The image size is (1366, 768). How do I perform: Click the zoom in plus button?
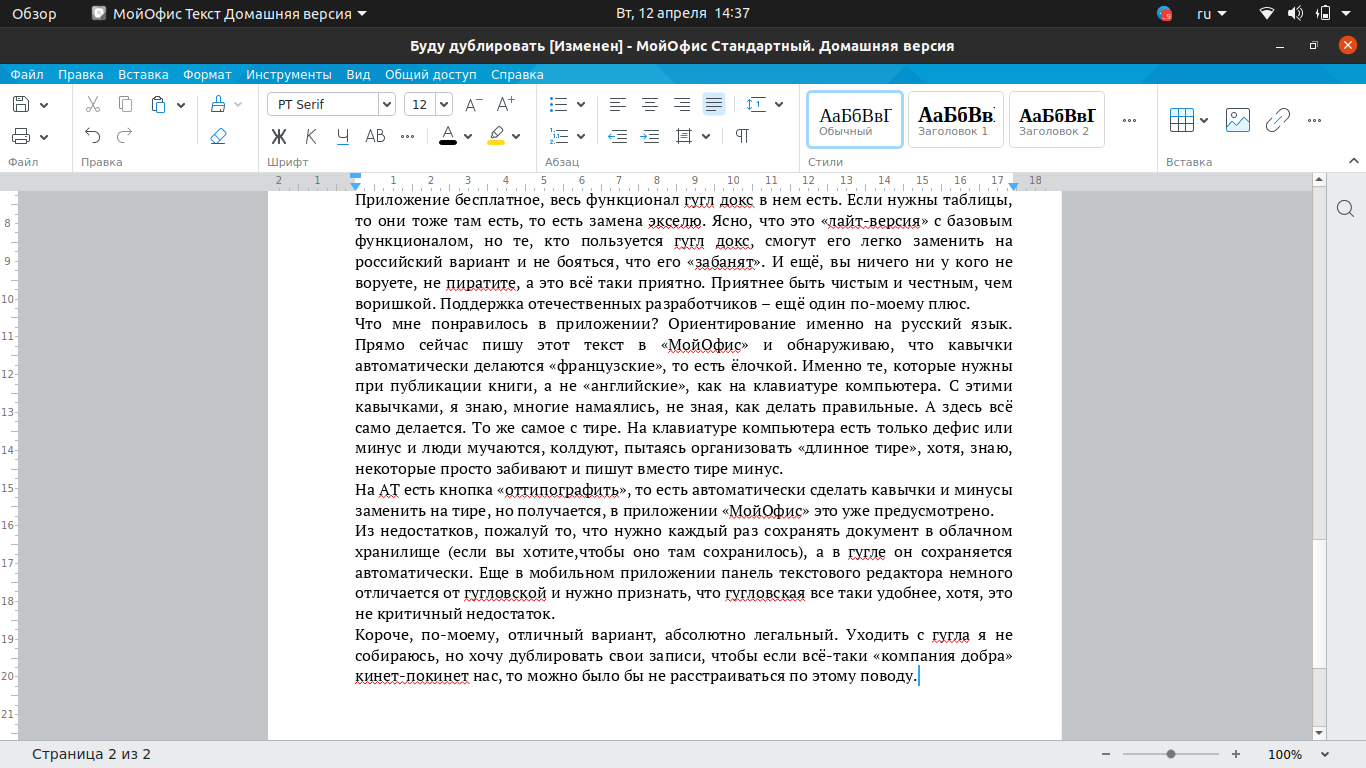pos(1236,754)
